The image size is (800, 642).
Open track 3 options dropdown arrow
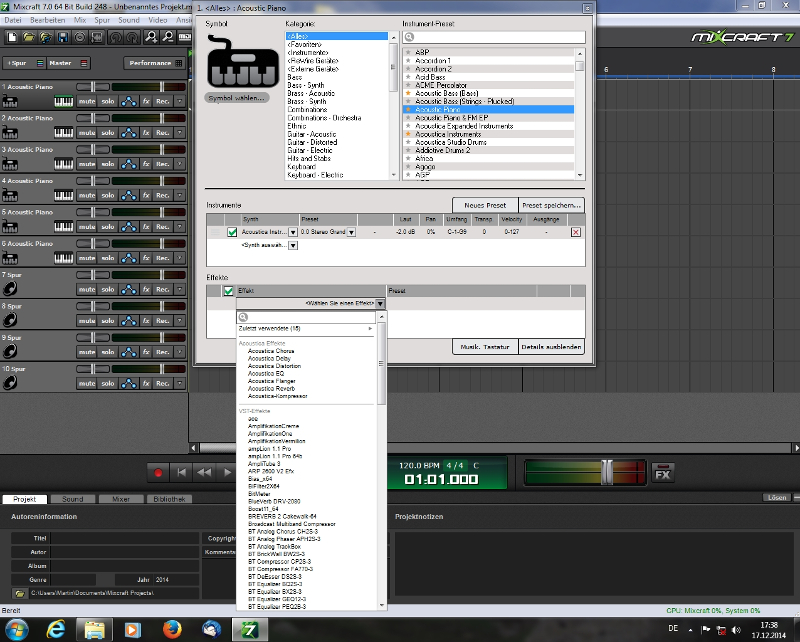click(180, 164)
